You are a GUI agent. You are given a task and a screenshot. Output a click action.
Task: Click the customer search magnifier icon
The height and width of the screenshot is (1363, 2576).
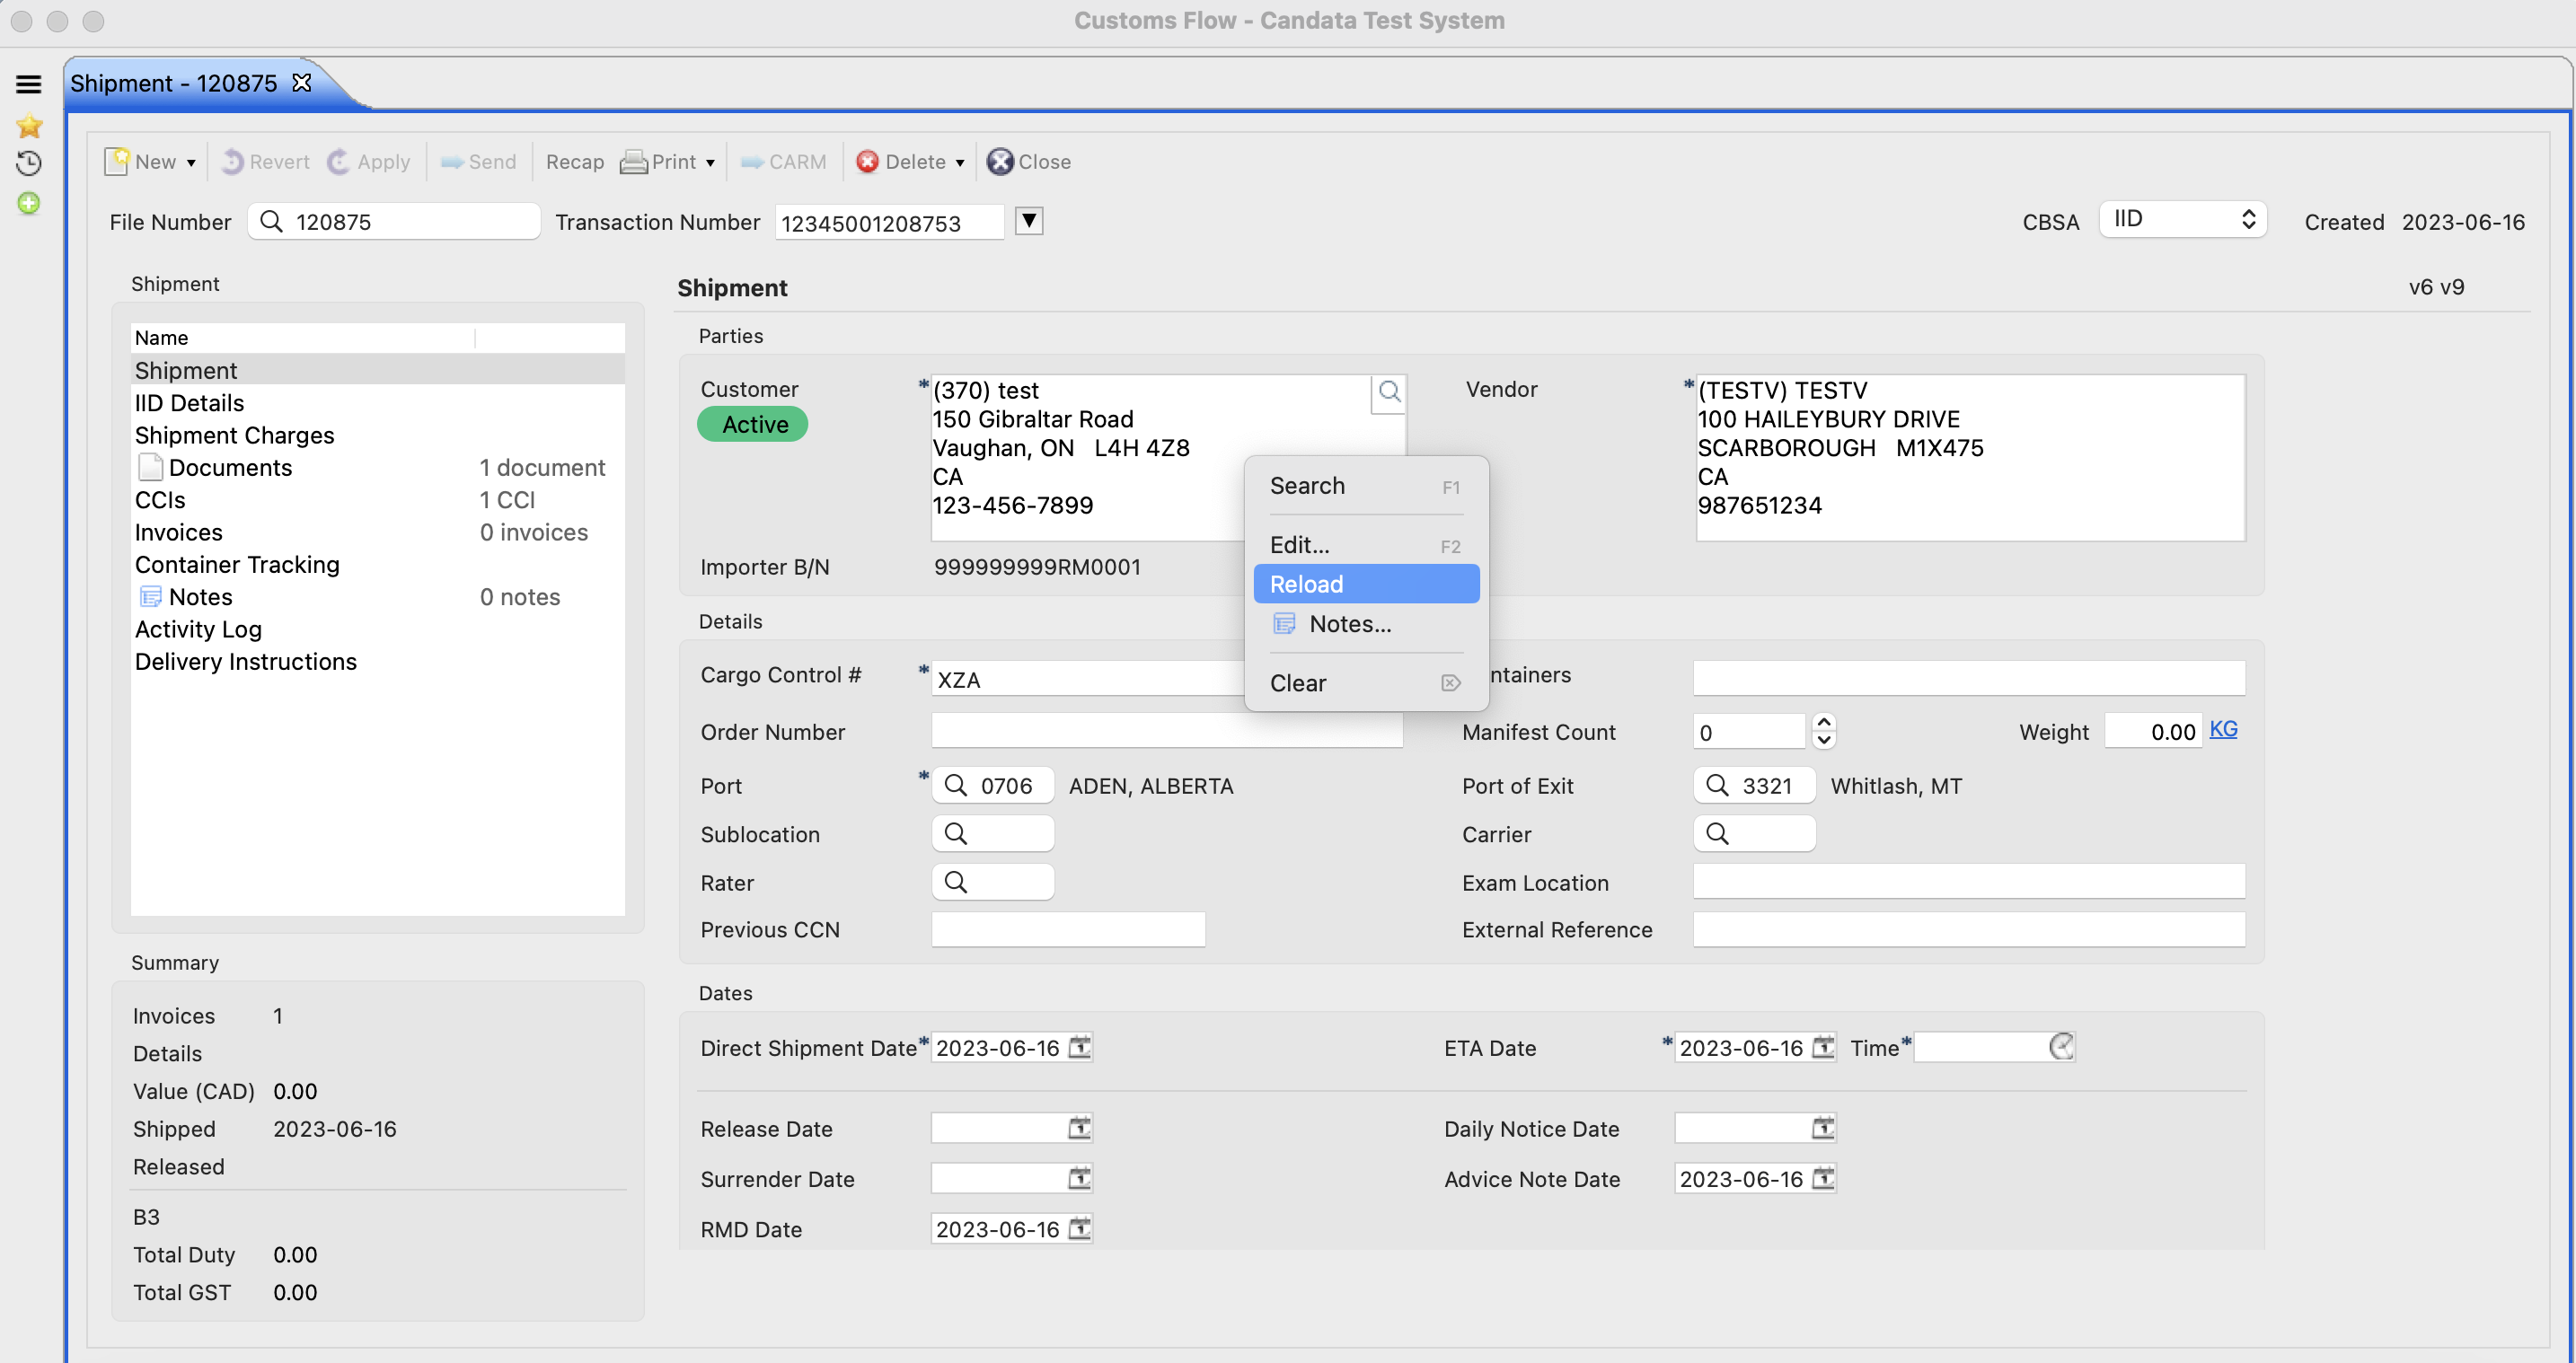click(x=1388, y=392)
